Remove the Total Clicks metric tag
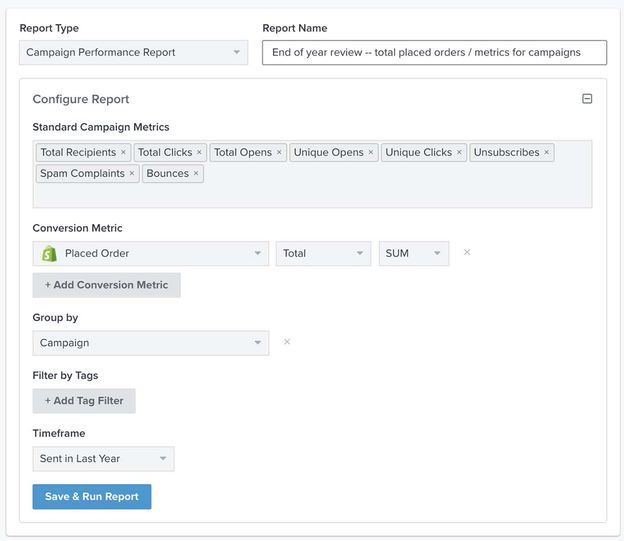624x541 pixels. 199,152
